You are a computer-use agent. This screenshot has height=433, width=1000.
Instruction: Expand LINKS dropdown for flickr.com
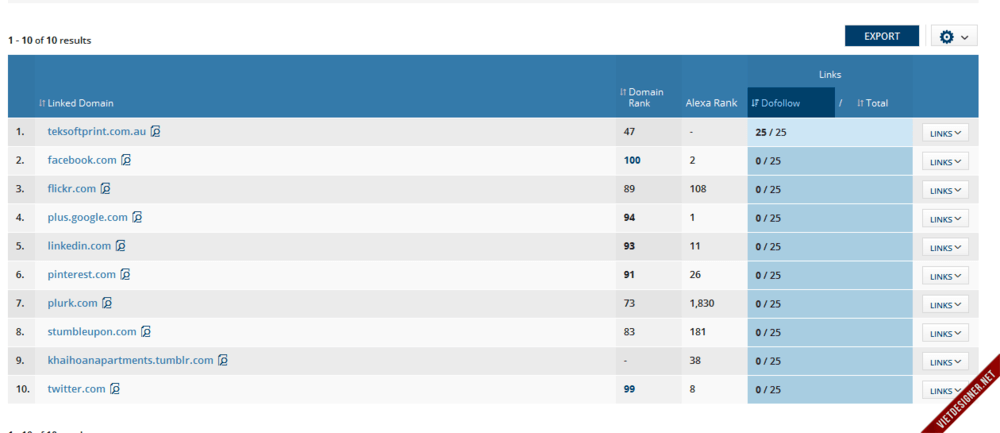coord(945,190)
